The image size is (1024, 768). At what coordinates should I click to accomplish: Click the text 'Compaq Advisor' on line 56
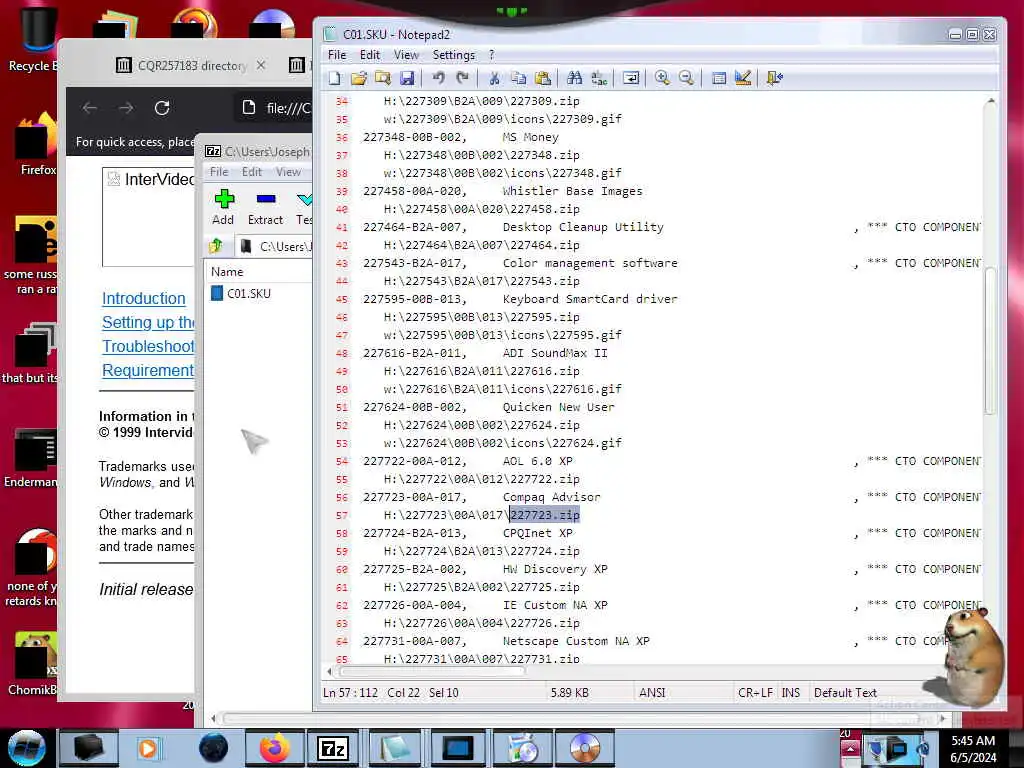coord(551,497)
